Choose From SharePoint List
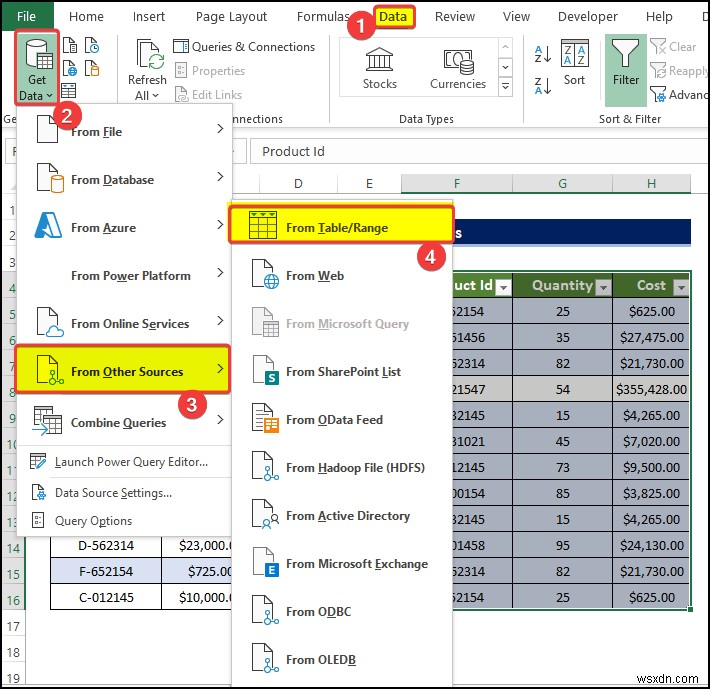 tap(342, 372)
